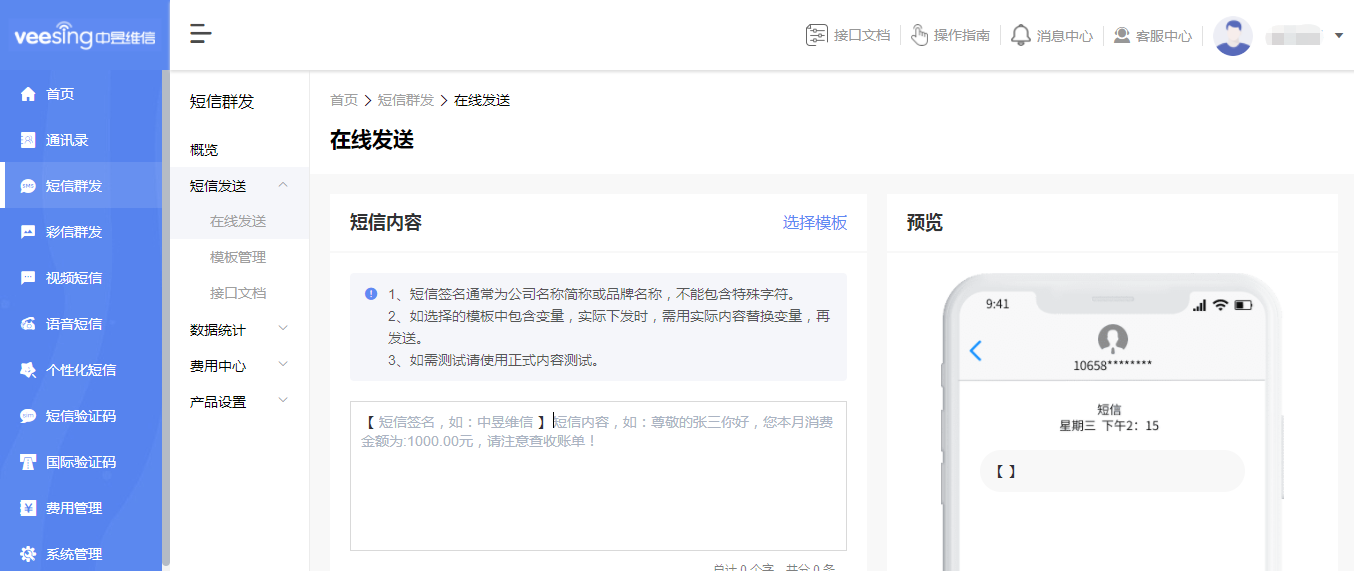Click the 国际验证码 icon
The image size is (1354, 571).
(x=28, y=462)
